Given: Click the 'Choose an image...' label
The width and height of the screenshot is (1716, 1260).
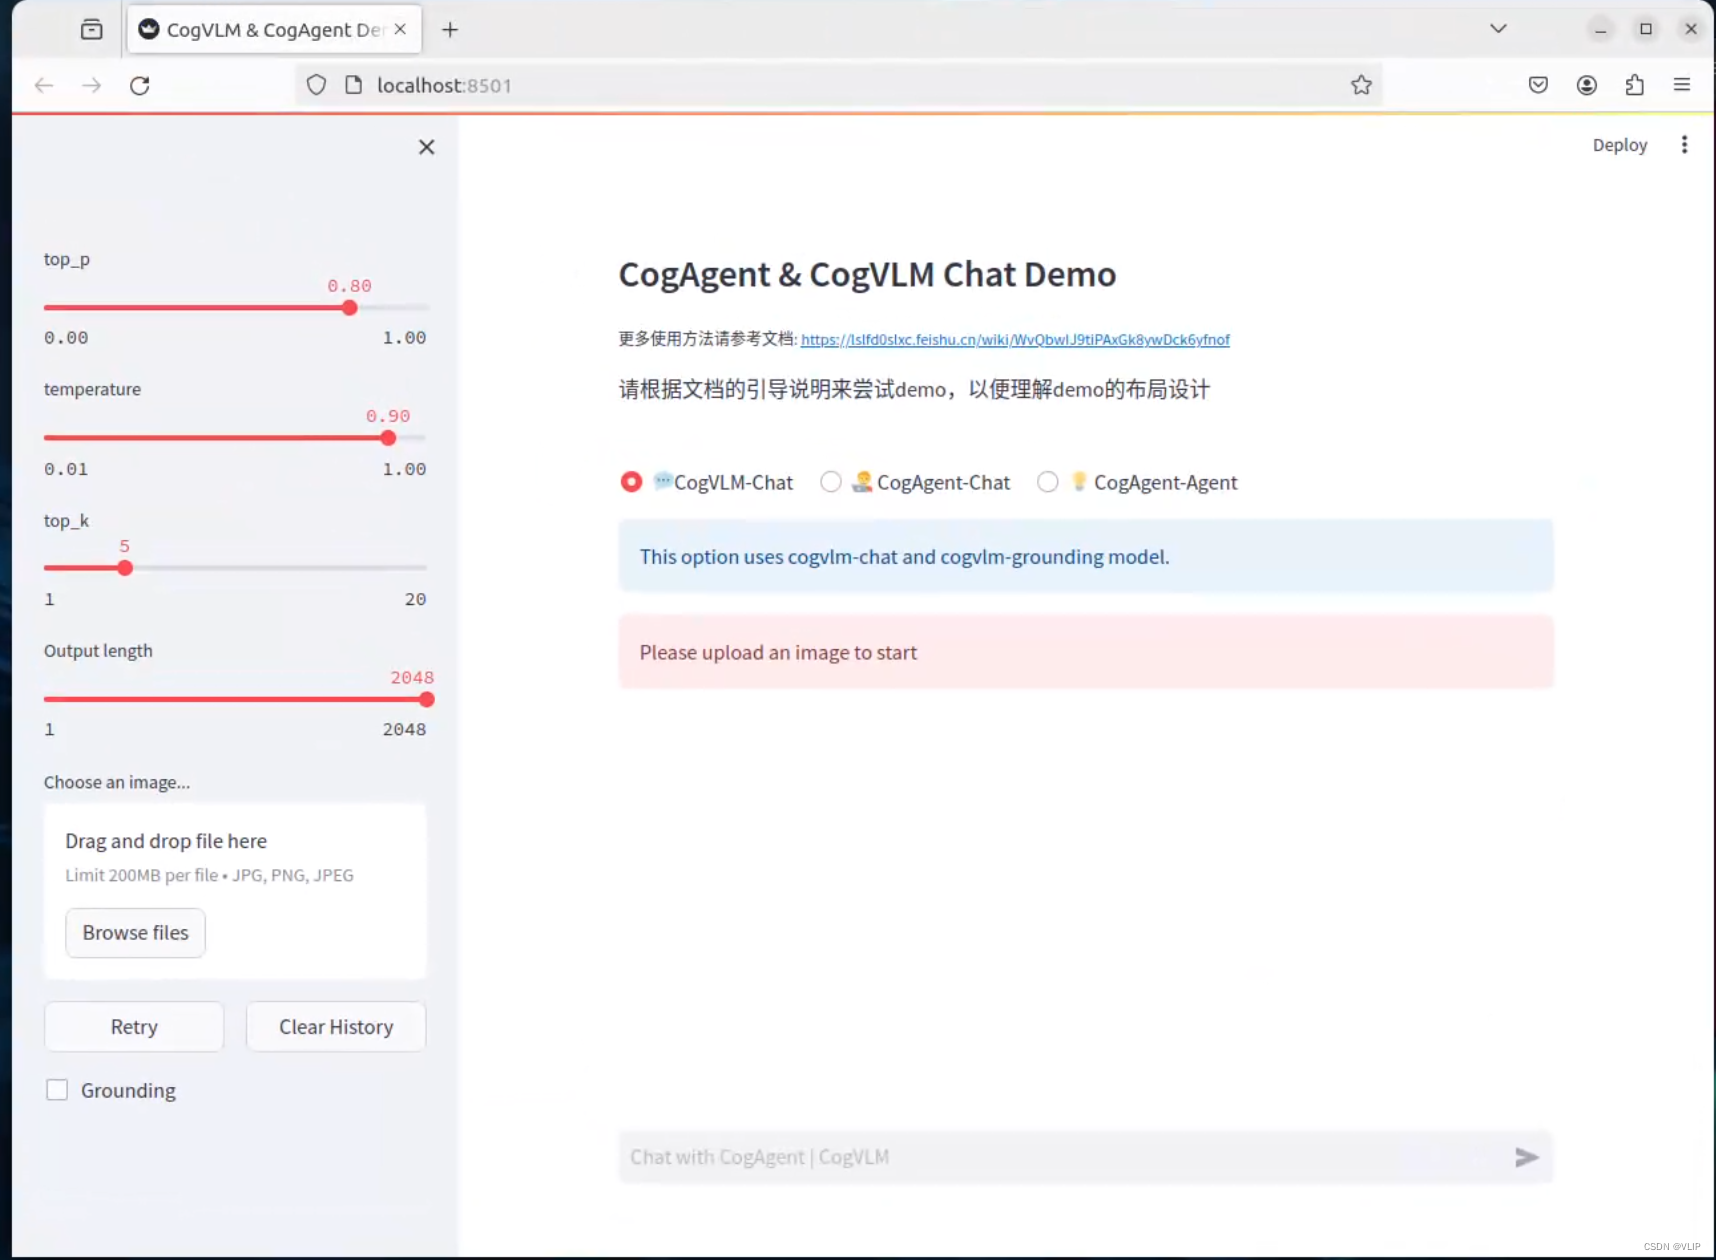Looking at the screenshot, I should pos(117,782).
